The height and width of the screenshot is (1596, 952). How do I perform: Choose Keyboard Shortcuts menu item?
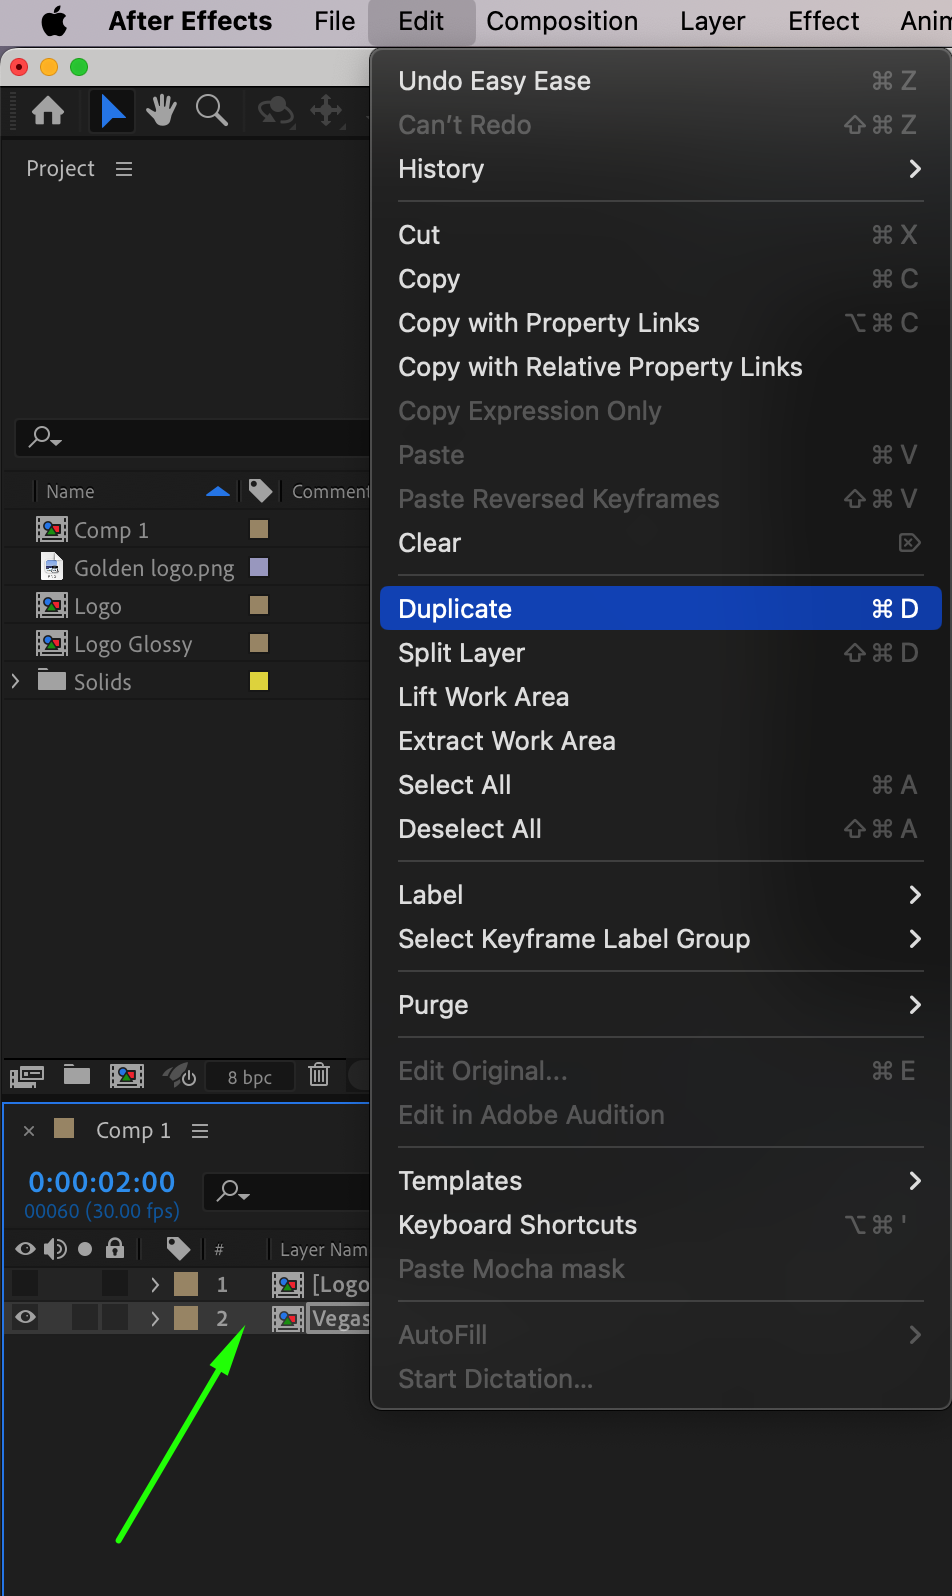(x=660, y=1225)
